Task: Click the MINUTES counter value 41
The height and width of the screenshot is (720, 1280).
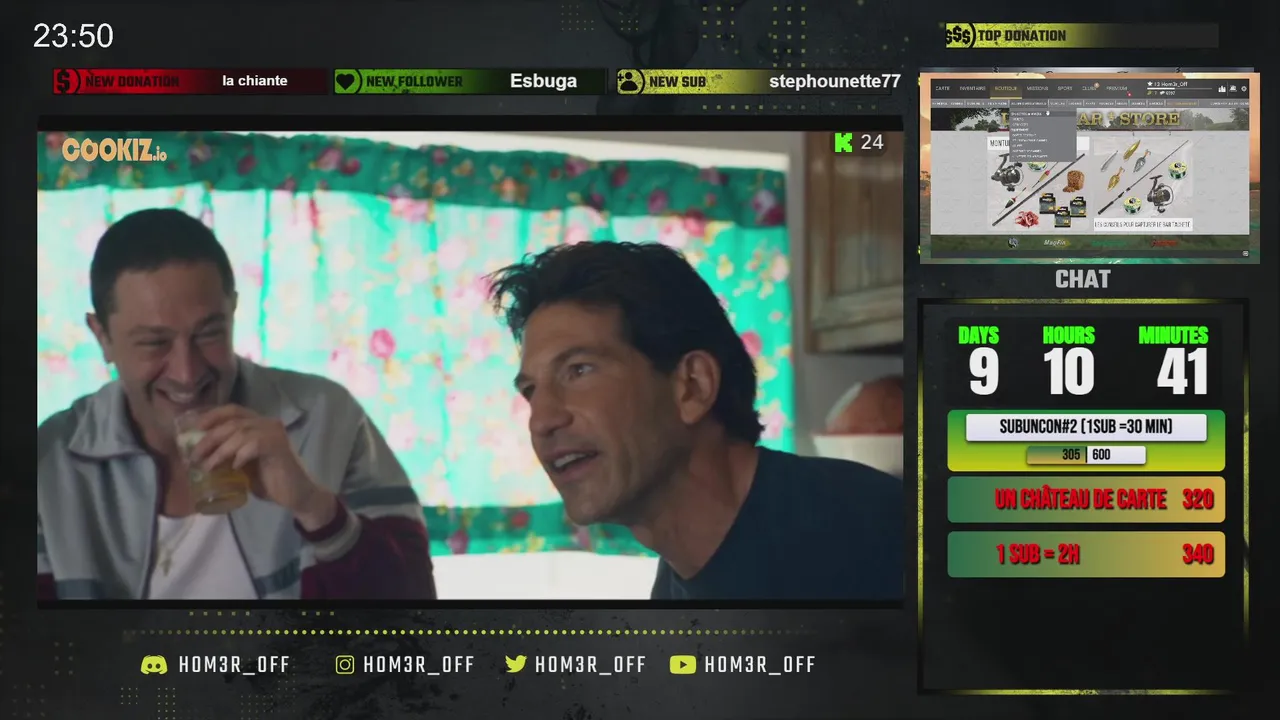Action: (x=1183, y=372)
